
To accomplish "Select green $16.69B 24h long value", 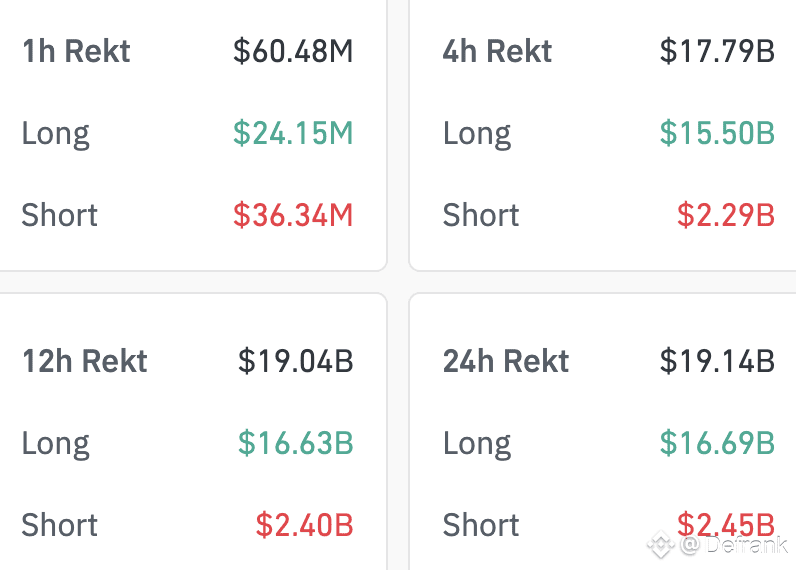I will point(717,443).
